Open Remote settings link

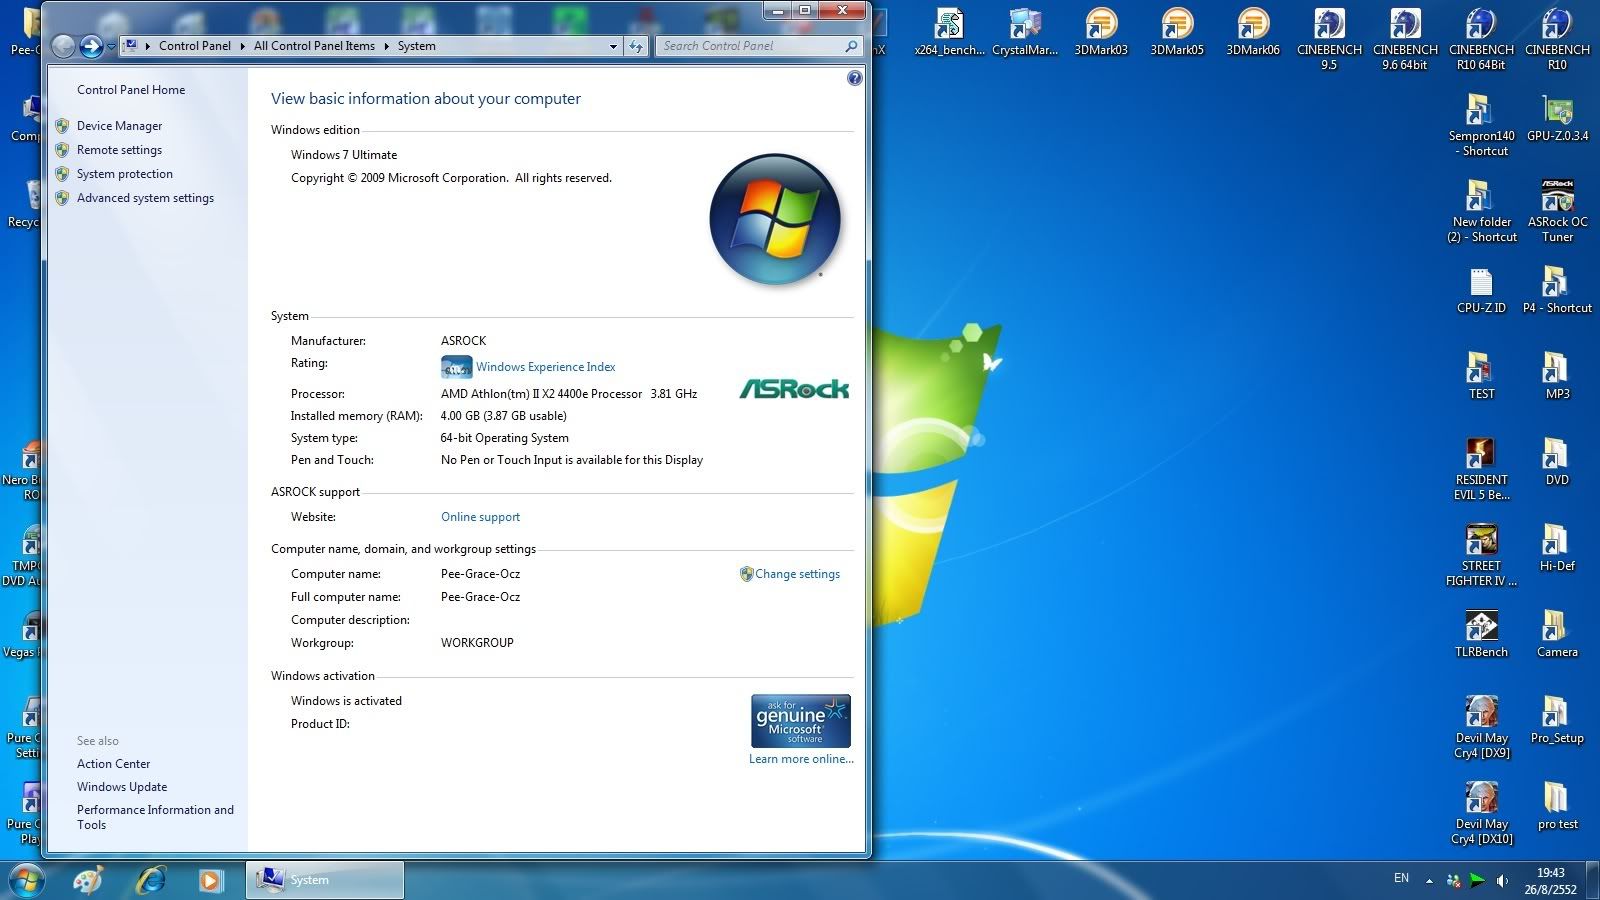(119, 150)
